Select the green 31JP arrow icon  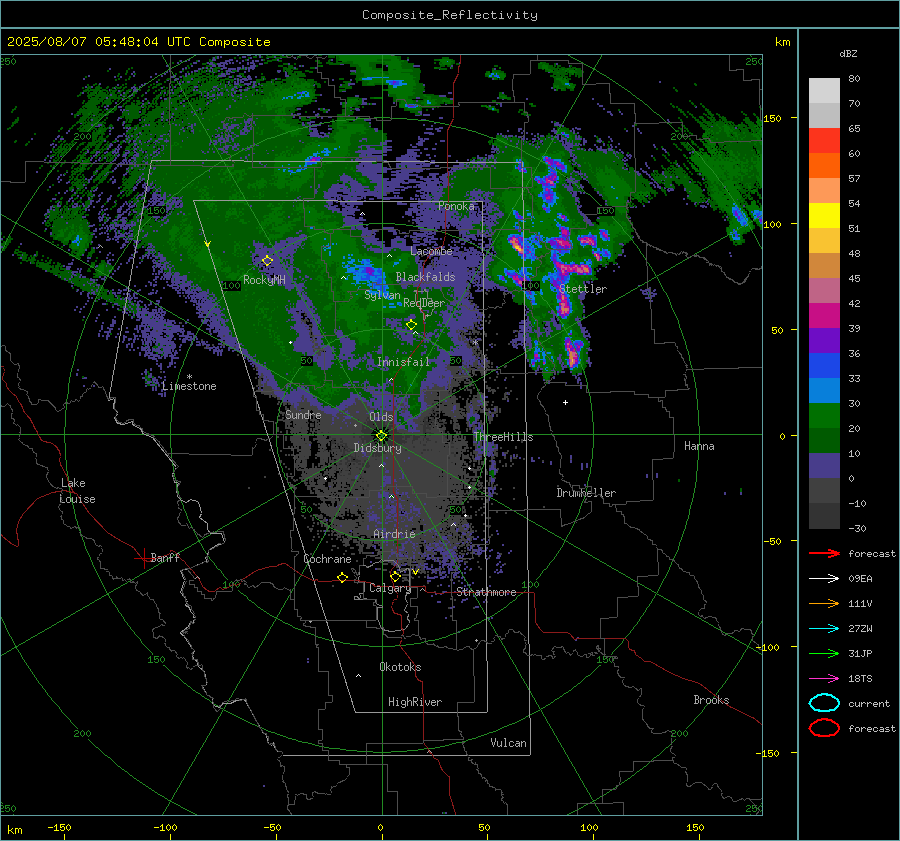[x=824, y=653]
